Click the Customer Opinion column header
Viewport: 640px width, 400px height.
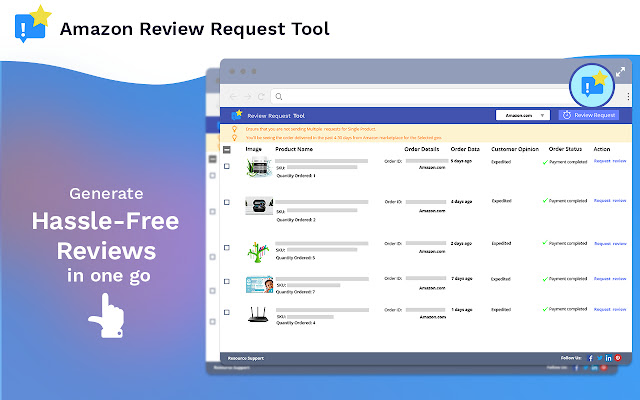point(515,149)
